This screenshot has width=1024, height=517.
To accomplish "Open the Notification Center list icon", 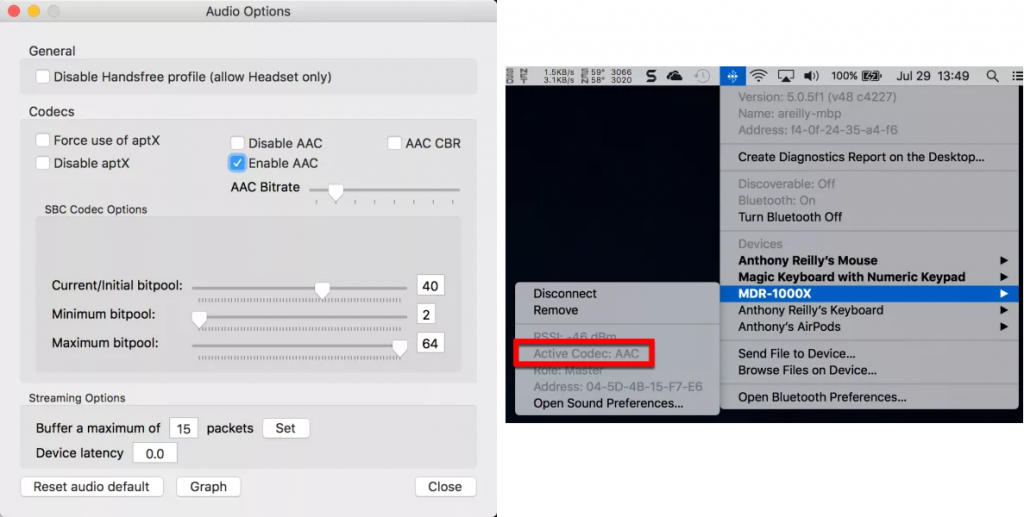I will [x=1017, y=76].
